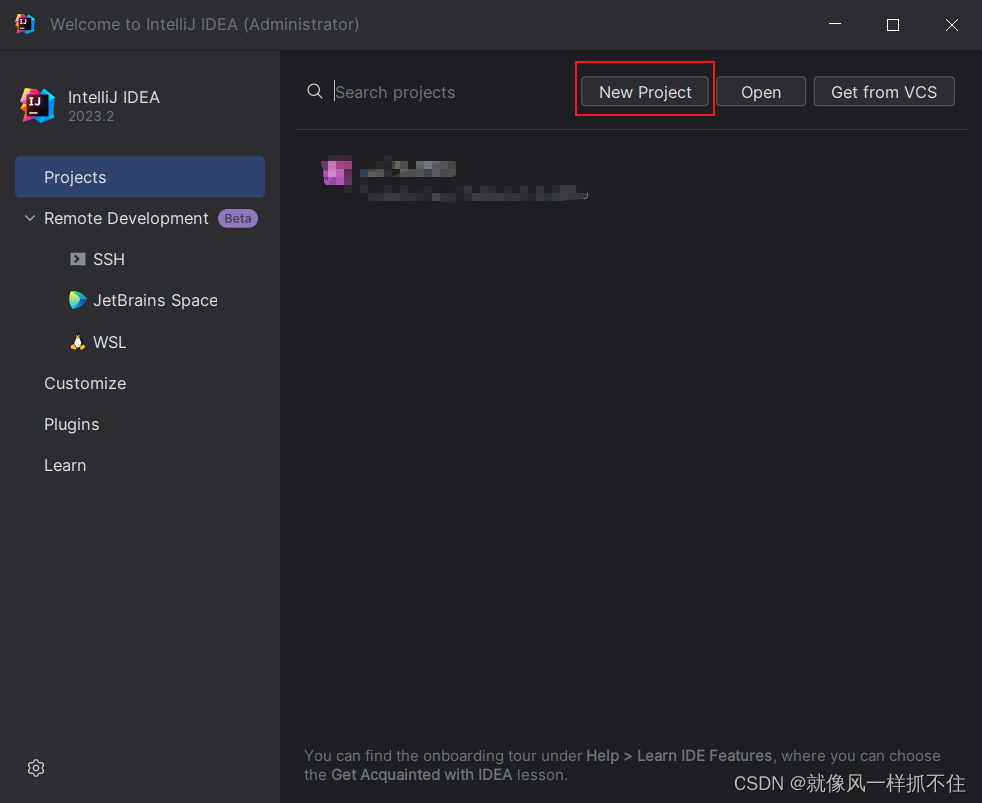Click the 2023.2 version text
The width and height of the screenshot is (982, 803).
pyautogui.click(x=91, y=117)
